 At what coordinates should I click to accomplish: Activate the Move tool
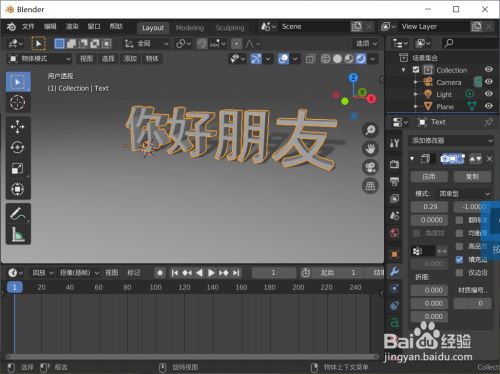coord(18,127)
